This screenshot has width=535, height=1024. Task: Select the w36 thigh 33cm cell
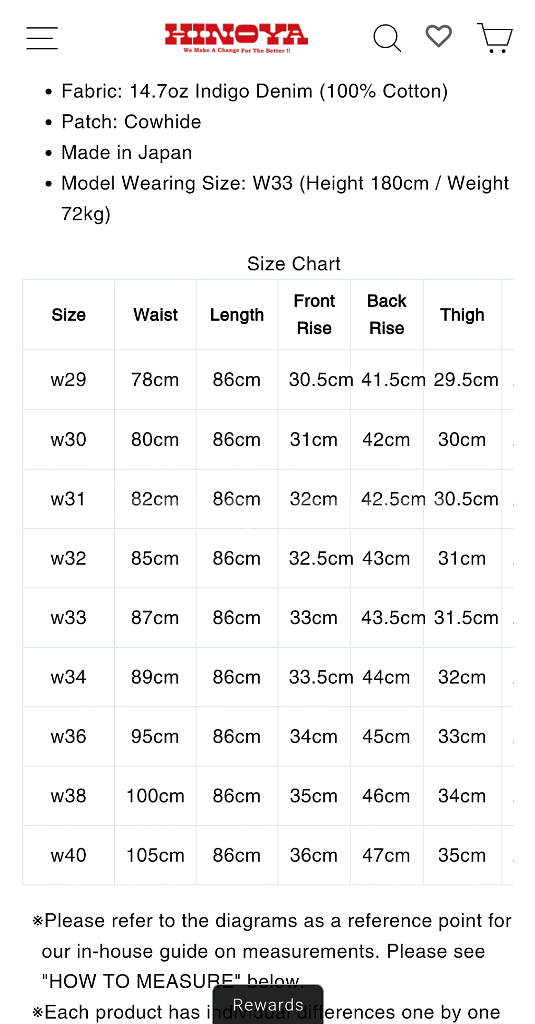[462, 736]
